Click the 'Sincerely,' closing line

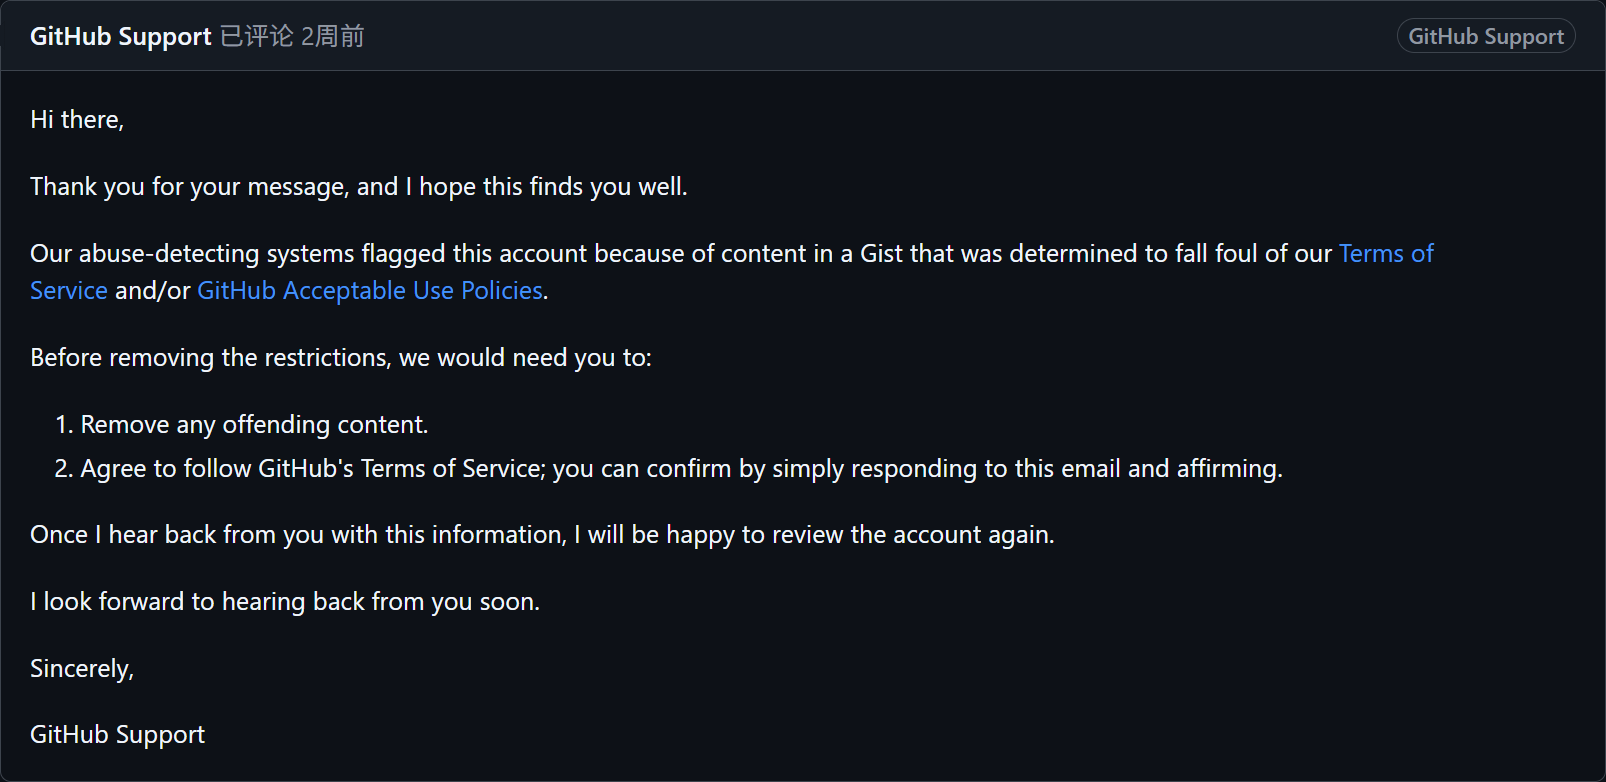tap(82, 668)
